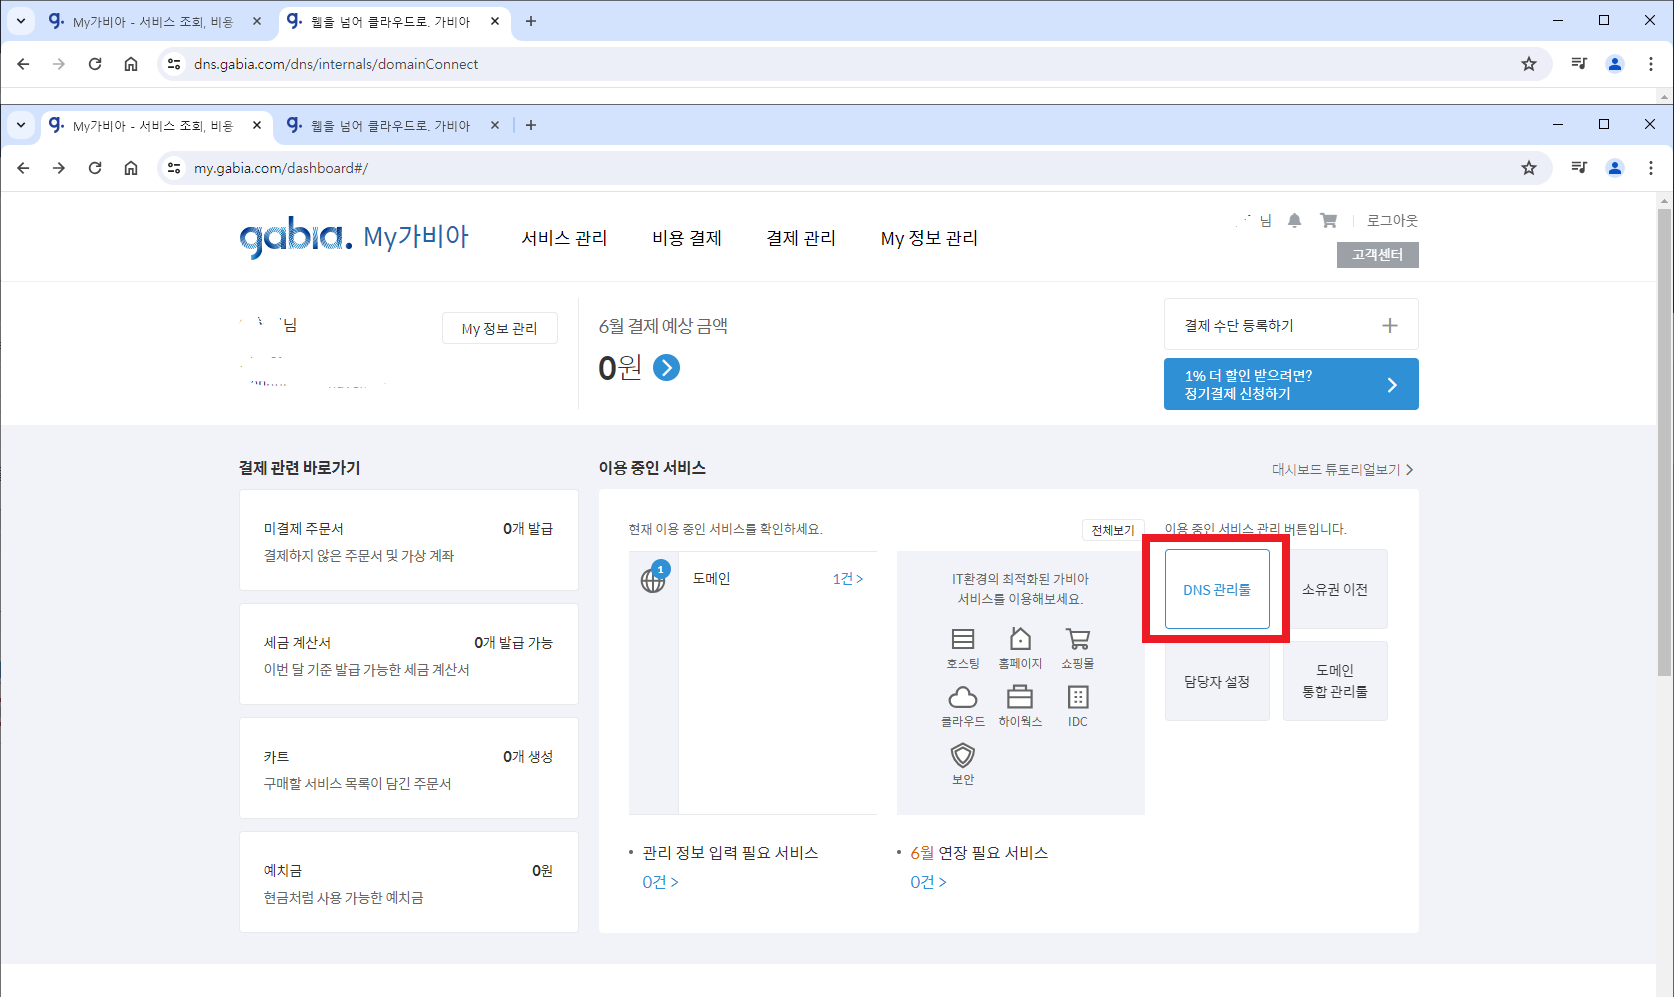Screen dimensions: 1674x997
Task: Open the 비용 결제 menu
Action: coord(687,238)
